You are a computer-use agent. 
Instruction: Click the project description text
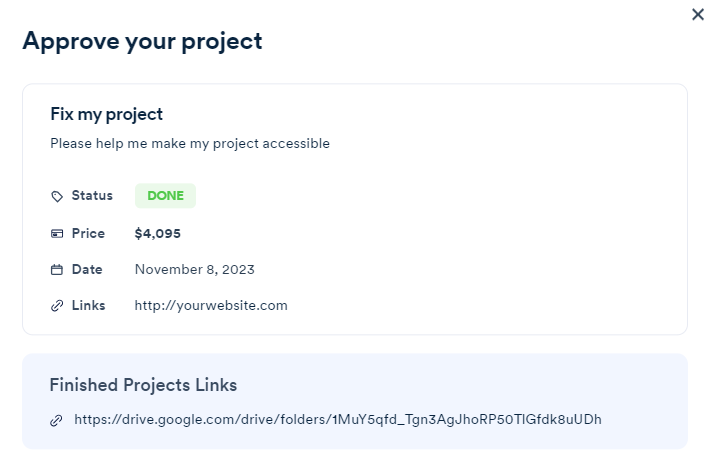[x=190, y=144]
